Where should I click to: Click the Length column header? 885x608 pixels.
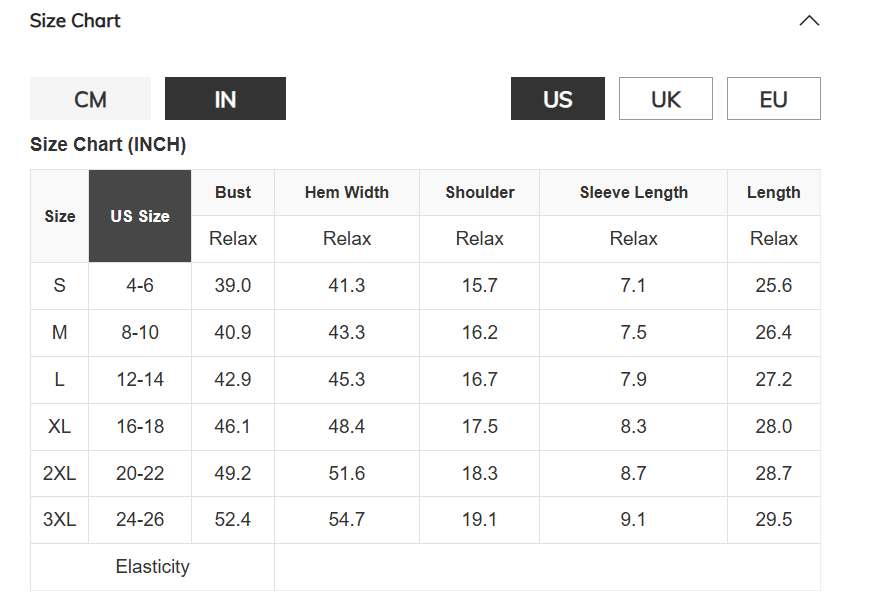[x=774, y=192]
